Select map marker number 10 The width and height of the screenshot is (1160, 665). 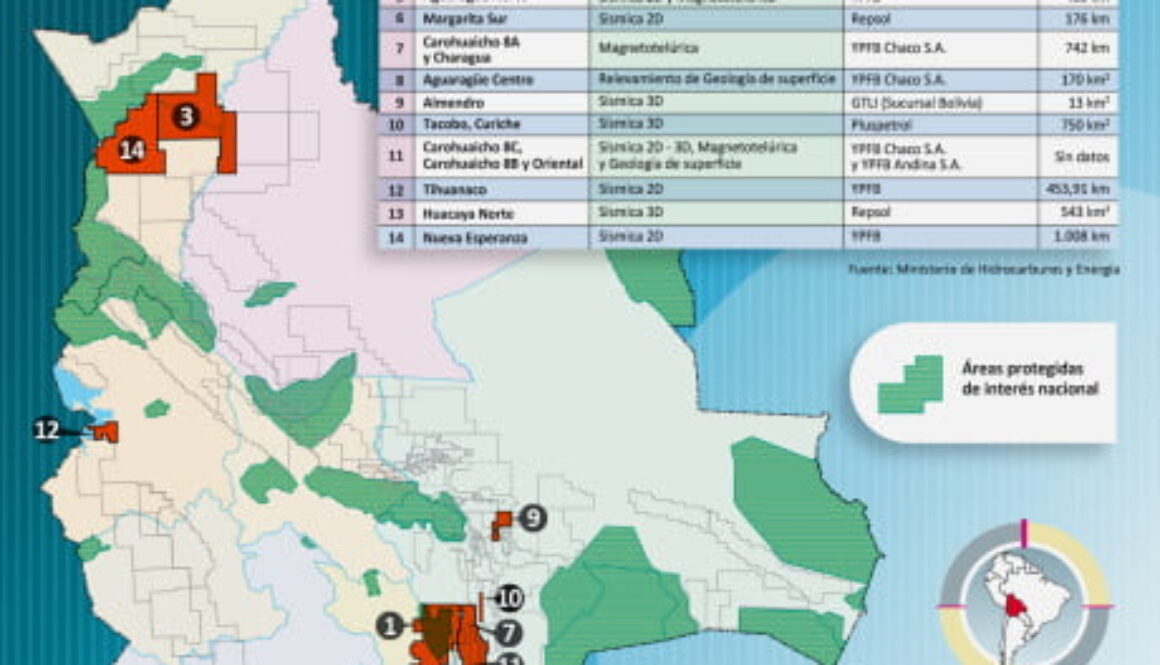tap(509, 598)
